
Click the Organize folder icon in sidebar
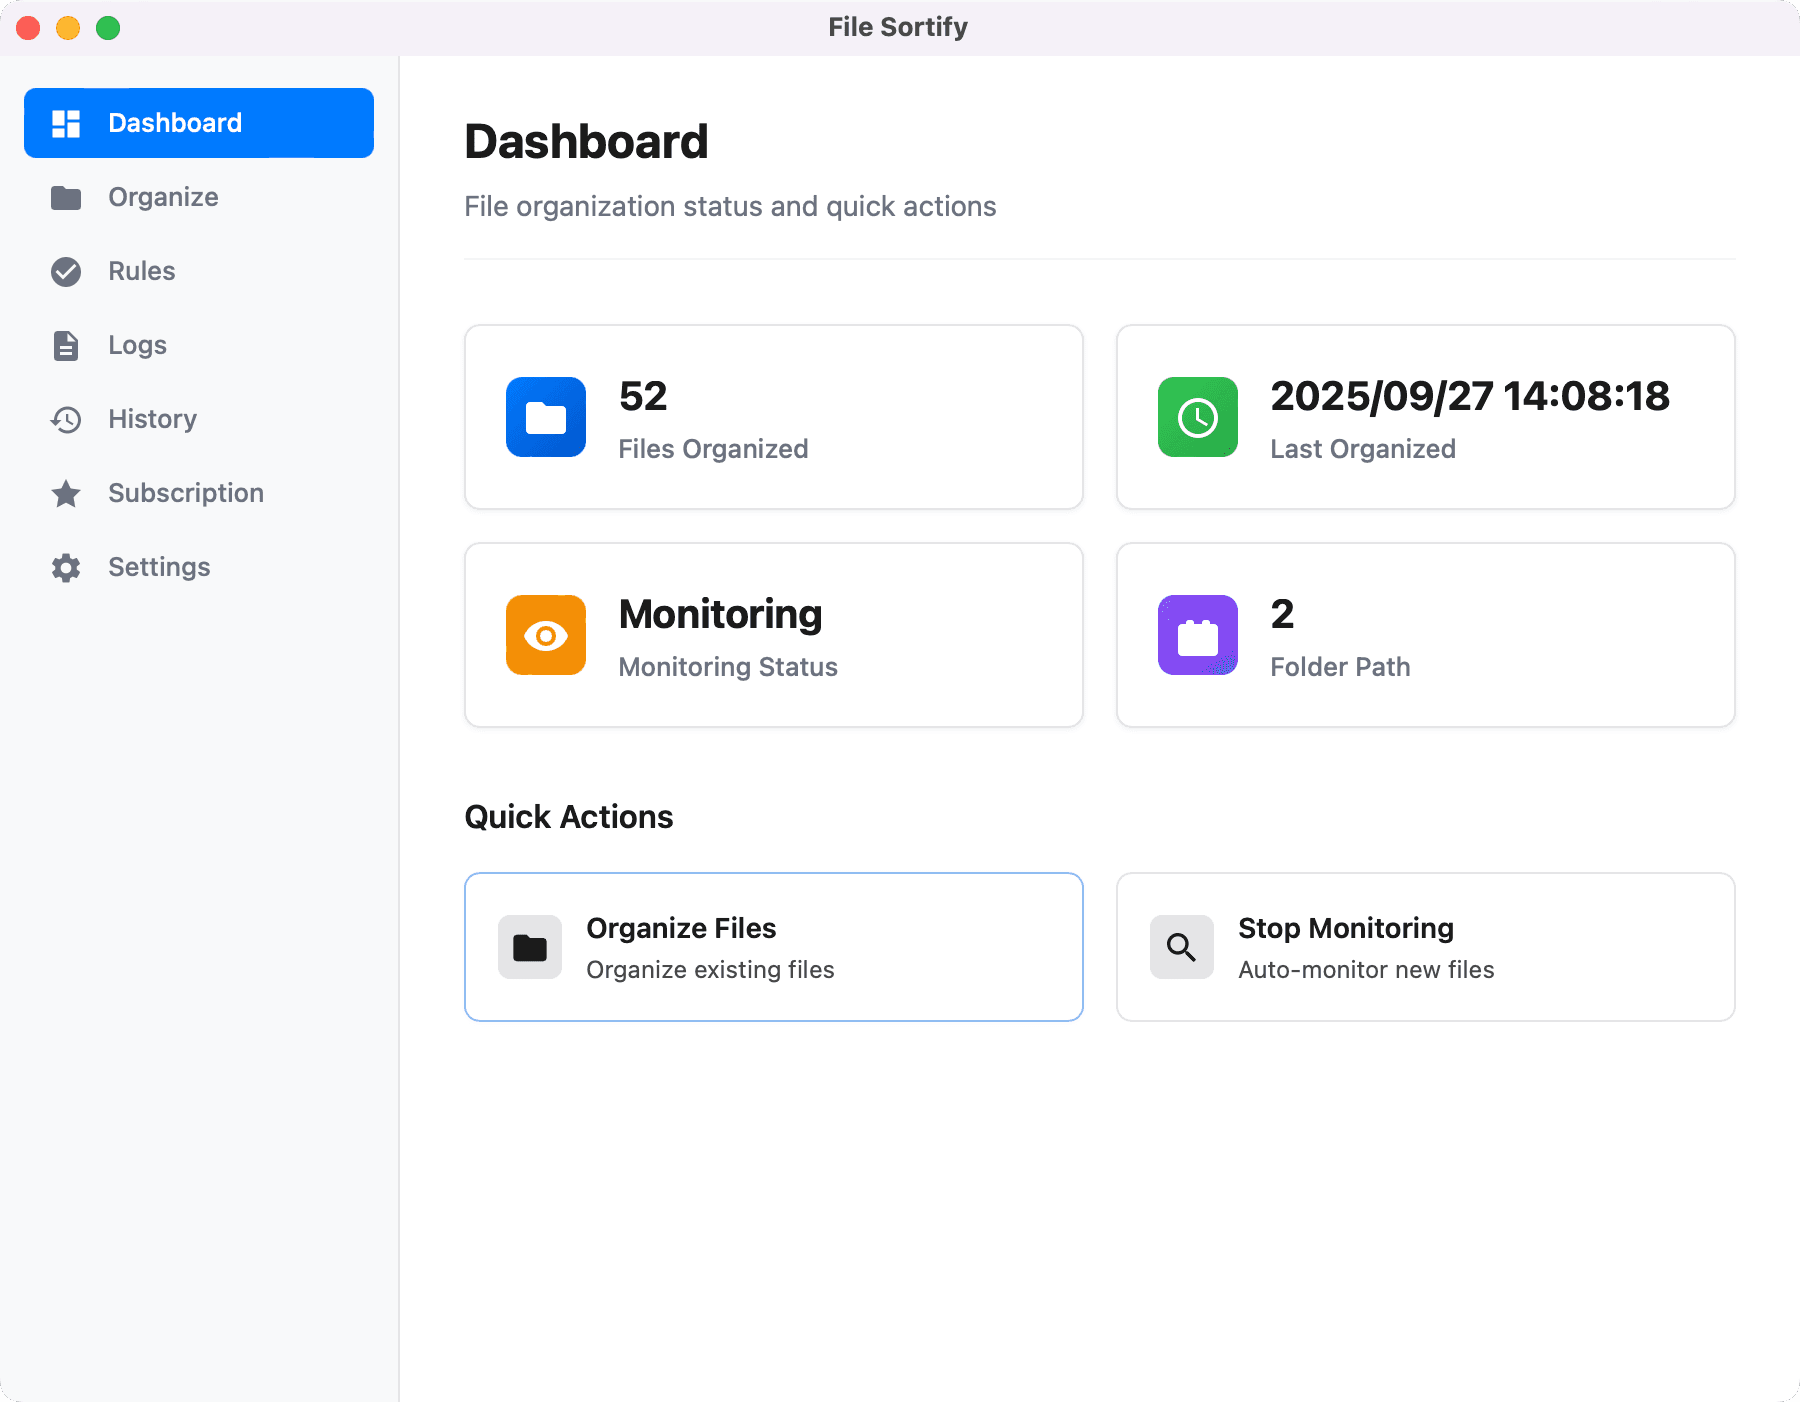click(65, 197)
